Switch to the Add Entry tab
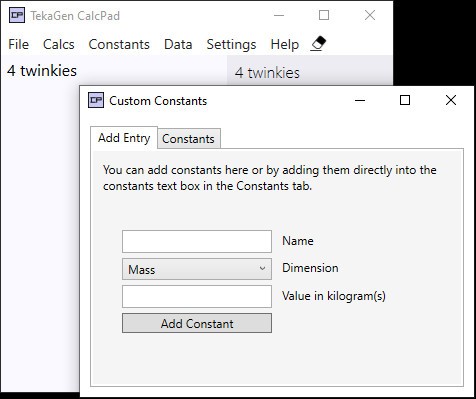476x399 pixels. 124,138
